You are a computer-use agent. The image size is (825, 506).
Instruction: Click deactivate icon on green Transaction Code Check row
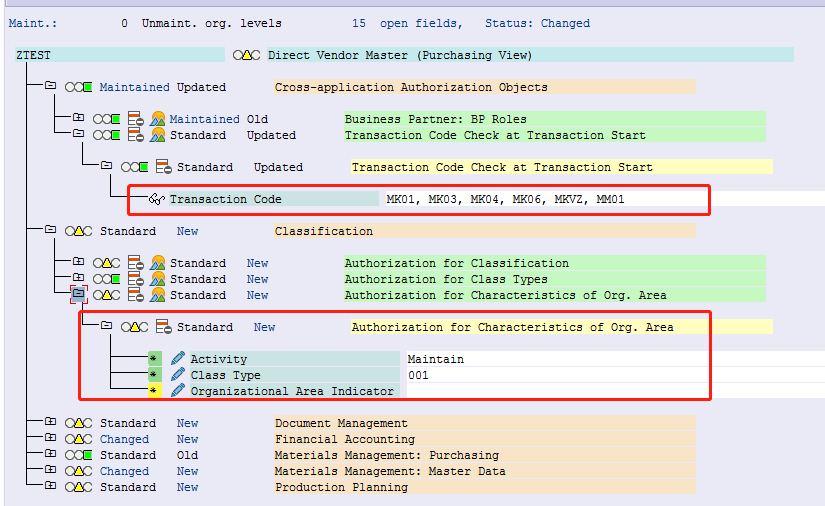point(136,135)
